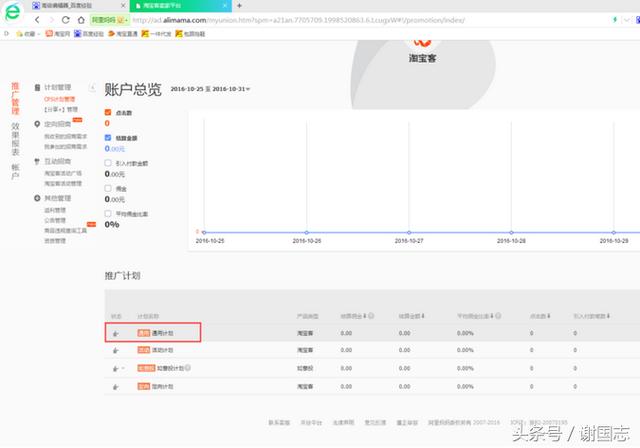Sort by the 点击数 column arrow
Screen dimensions: 640x448
click(549, 316)
